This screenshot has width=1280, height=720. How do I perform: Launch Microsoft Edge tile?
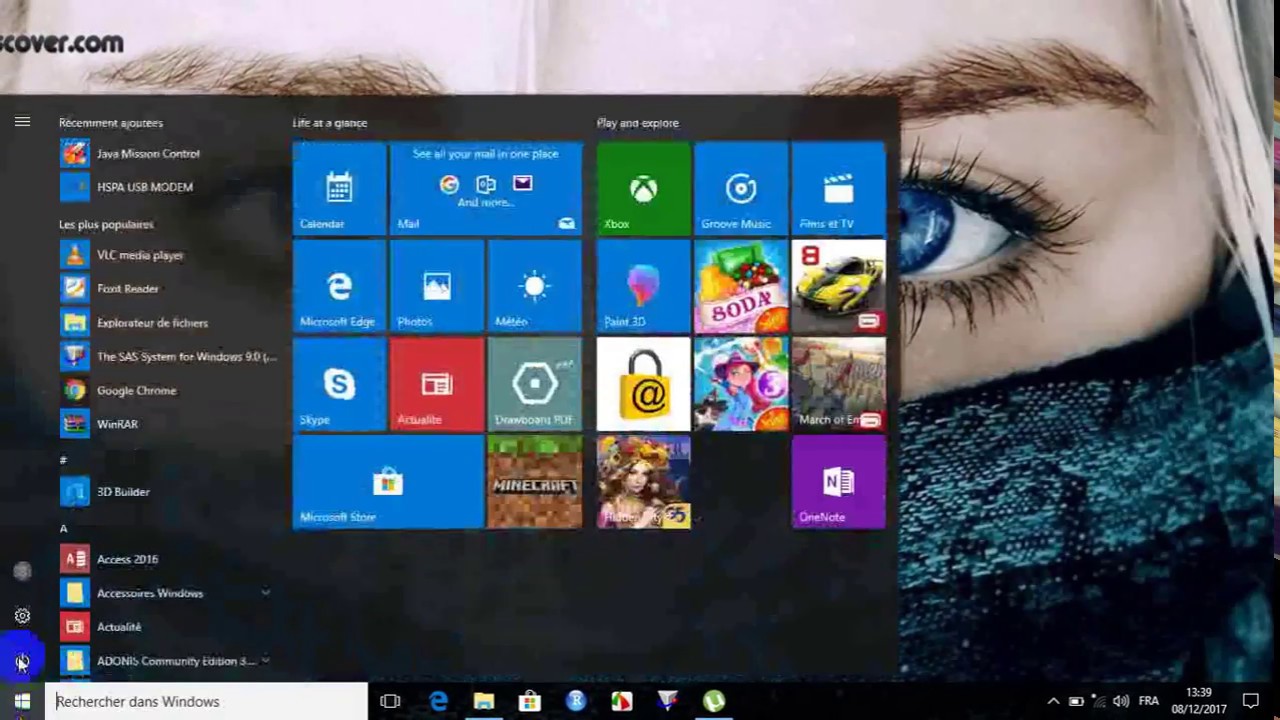[x=339, y=287]
